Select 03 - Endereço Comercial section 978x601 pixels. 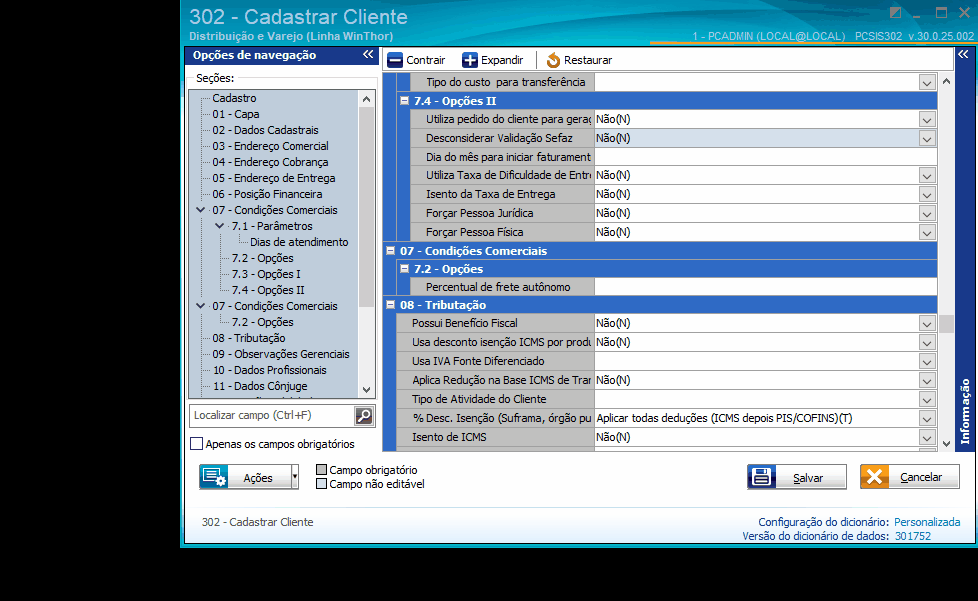click(270, 146)
